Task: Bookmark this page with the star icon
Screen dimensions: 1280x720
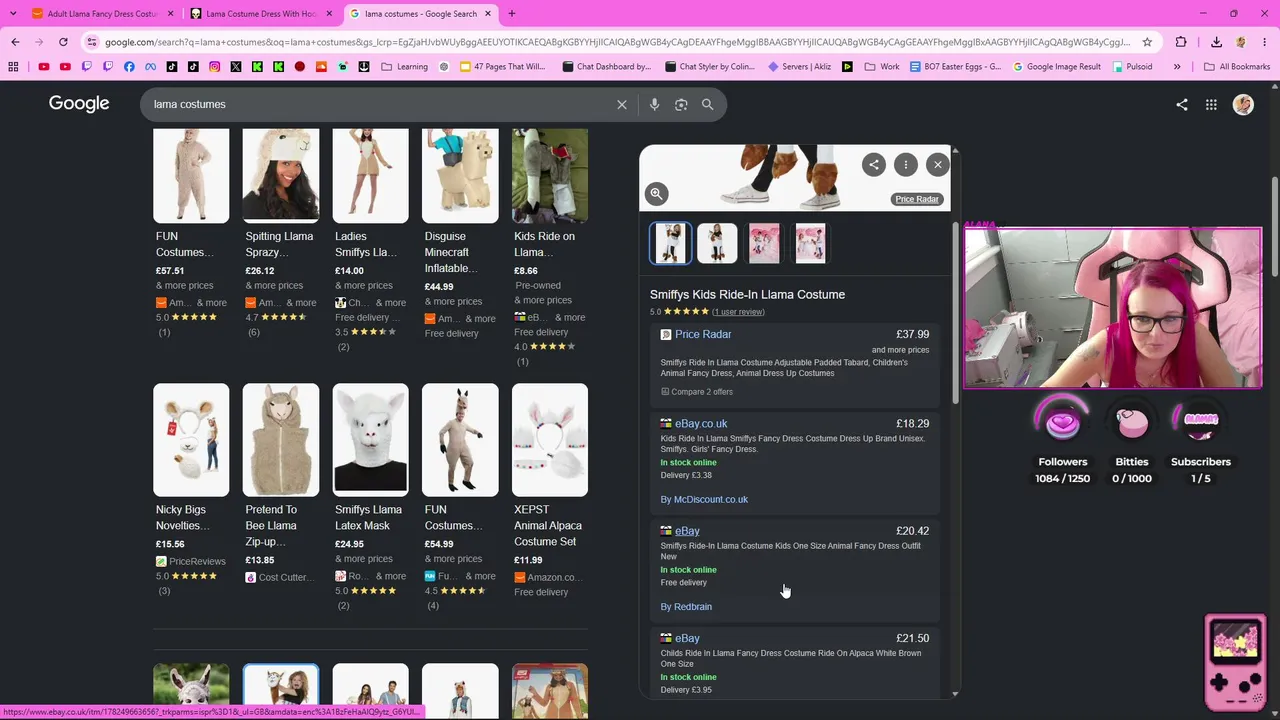Action: (x=1147, y=42)
